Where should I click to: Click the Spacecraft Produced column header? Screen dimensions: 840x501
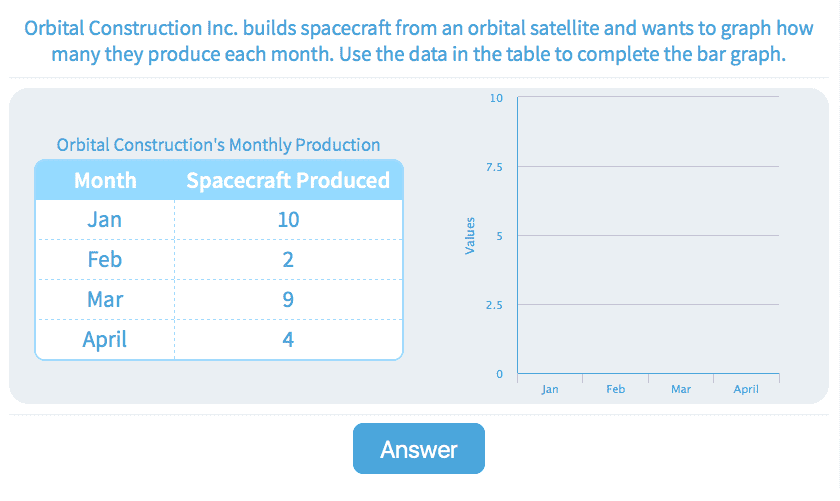pyautogui.click(x=288, y=180)
